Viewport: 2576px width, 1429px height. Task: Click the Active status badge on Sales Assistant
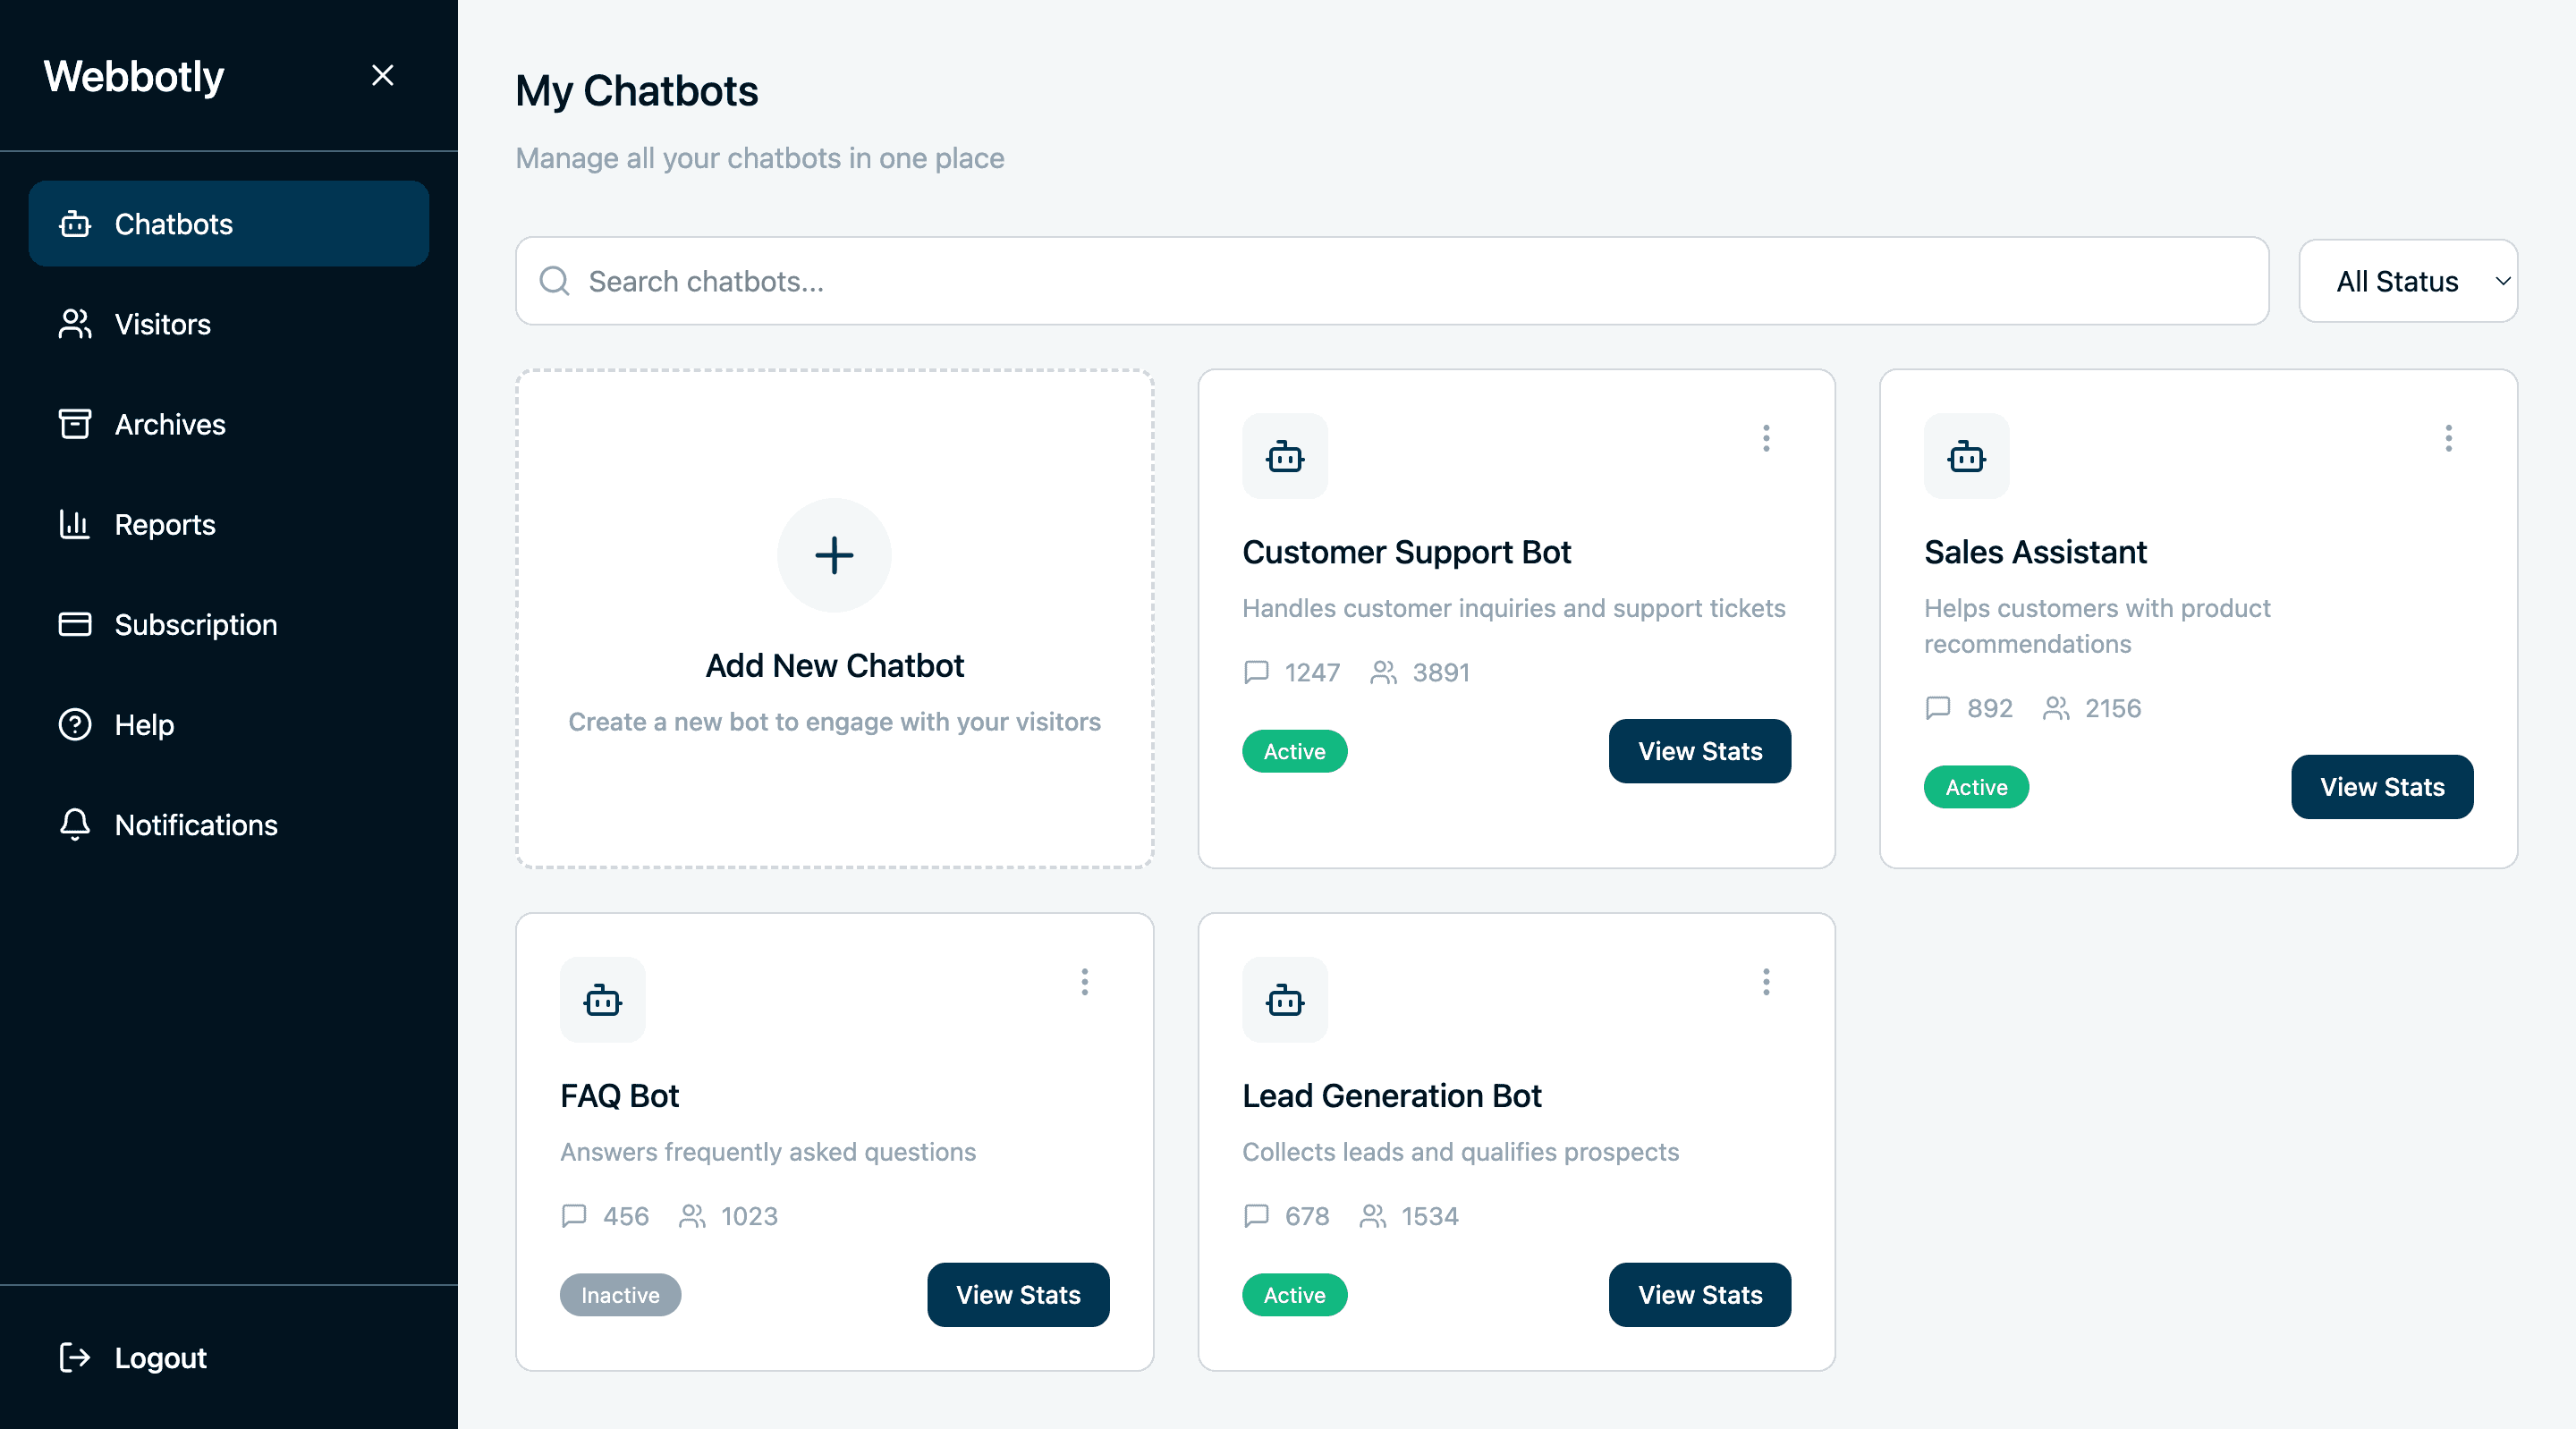coord(1975,787)
